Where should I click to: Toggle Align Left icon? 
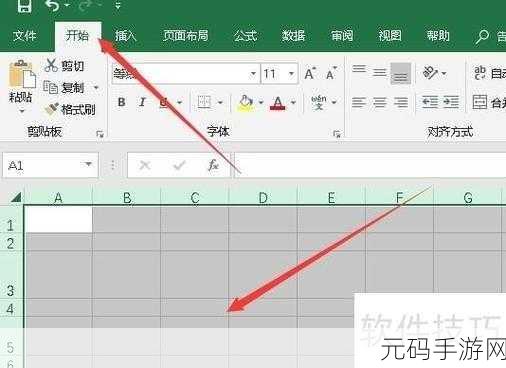[359, 102]
